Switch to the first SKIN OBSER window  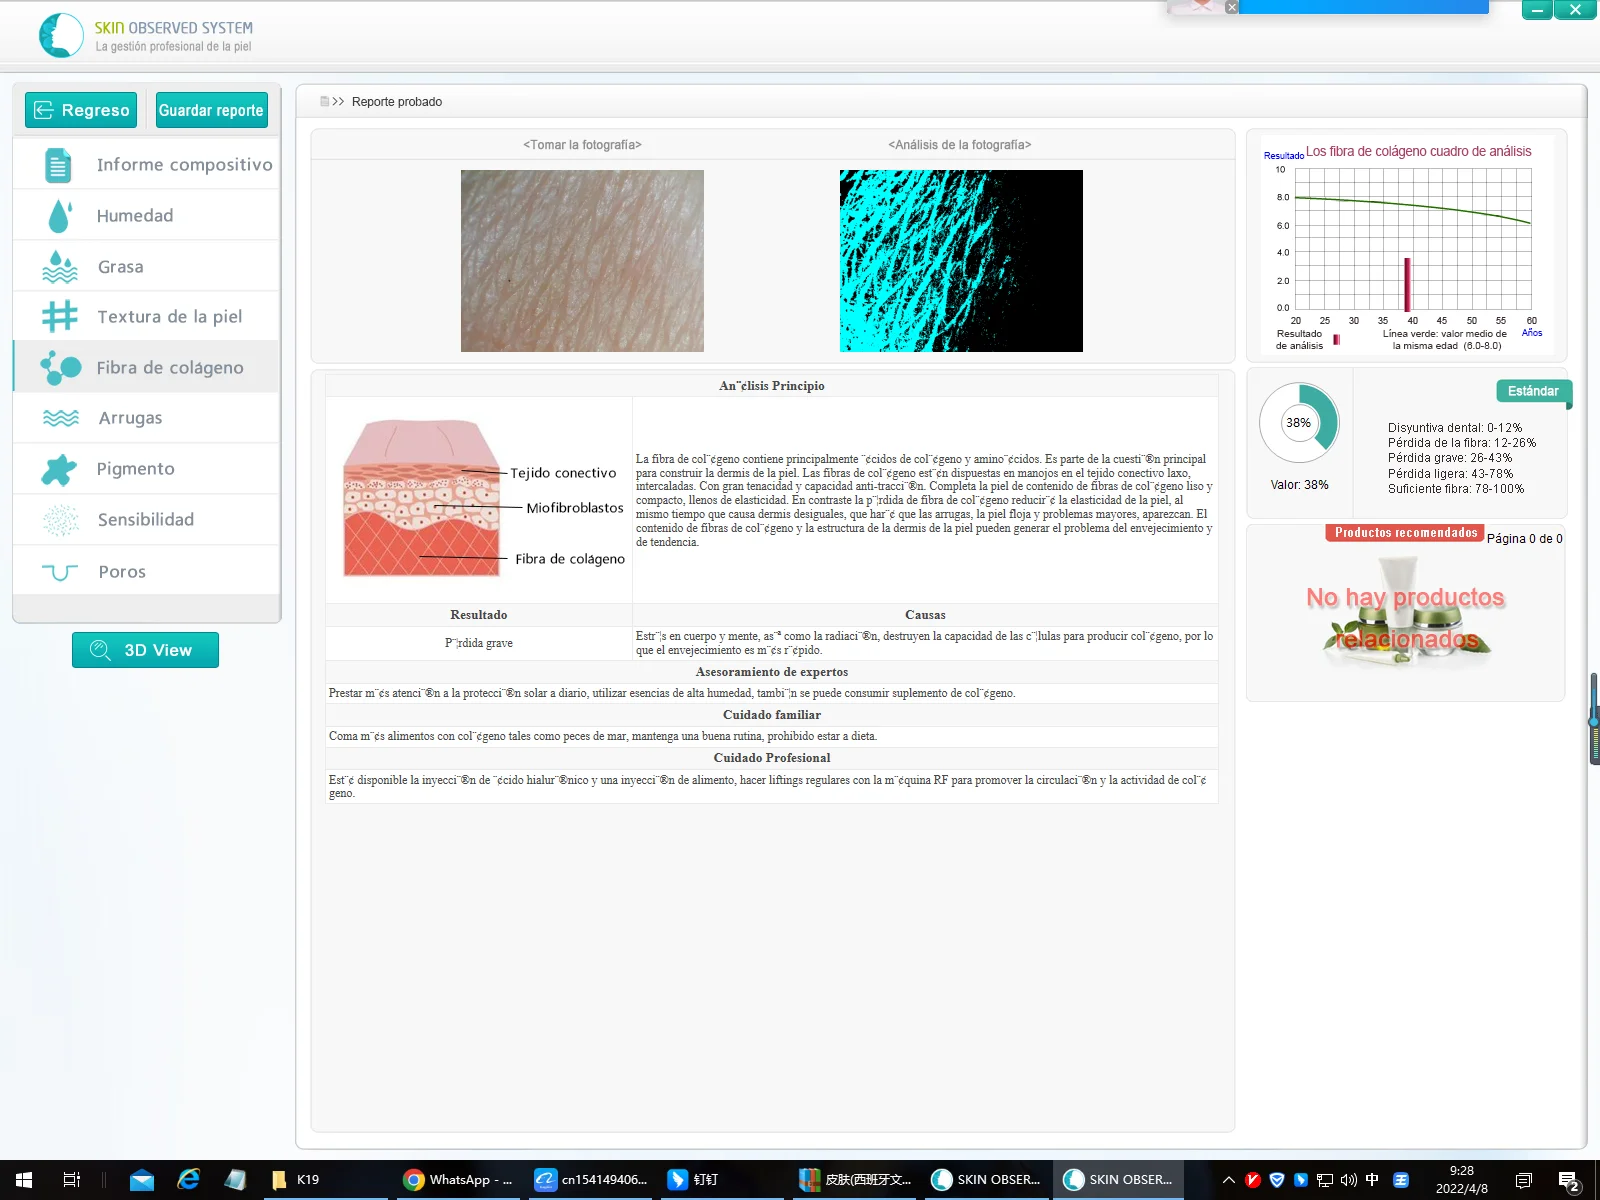[x=985, y=1179]
